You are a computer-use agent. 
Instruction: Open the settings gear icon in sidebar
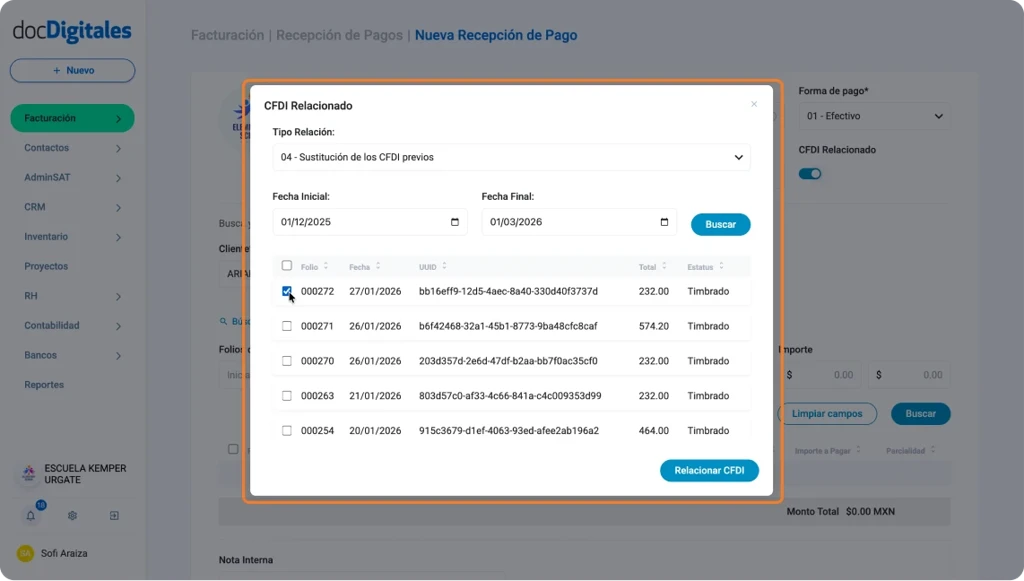click(72, 516)
